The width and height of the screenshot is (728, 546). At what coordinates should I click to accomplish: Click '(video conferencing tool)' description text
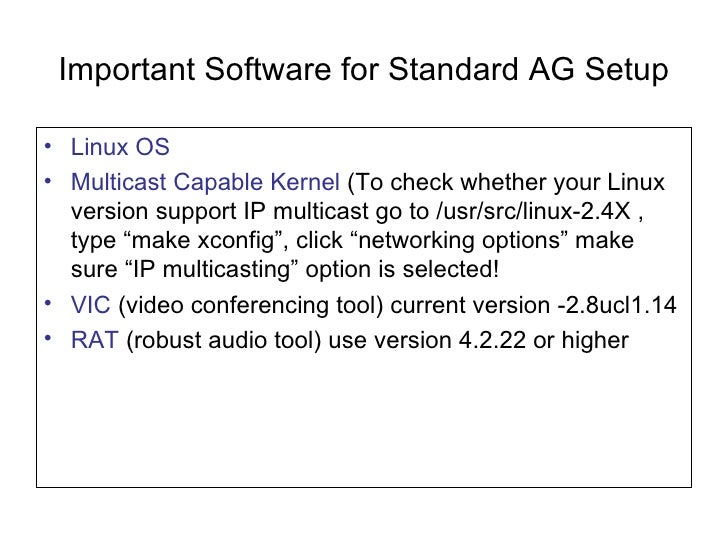(251, 306)
